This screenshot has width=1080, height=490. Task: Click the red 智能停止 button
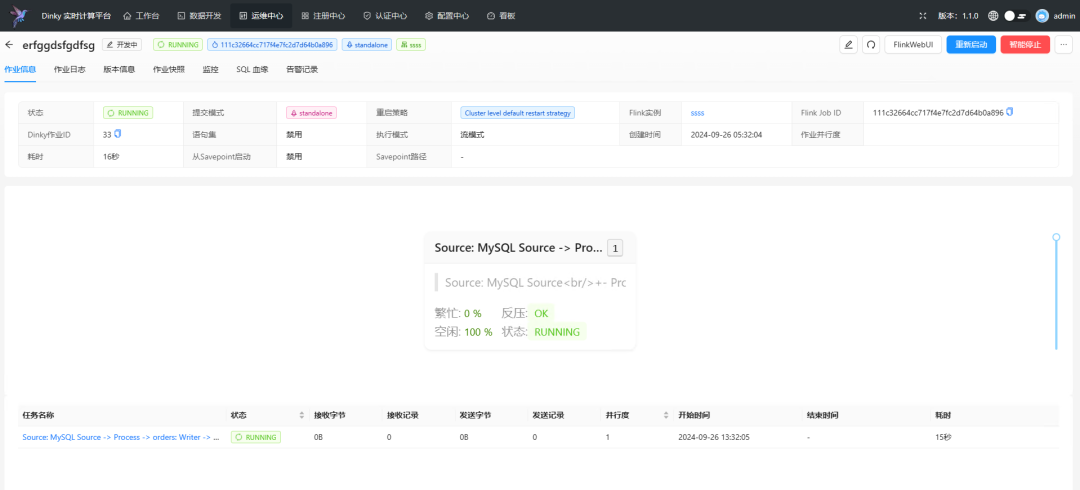(x=1026, y=45)
